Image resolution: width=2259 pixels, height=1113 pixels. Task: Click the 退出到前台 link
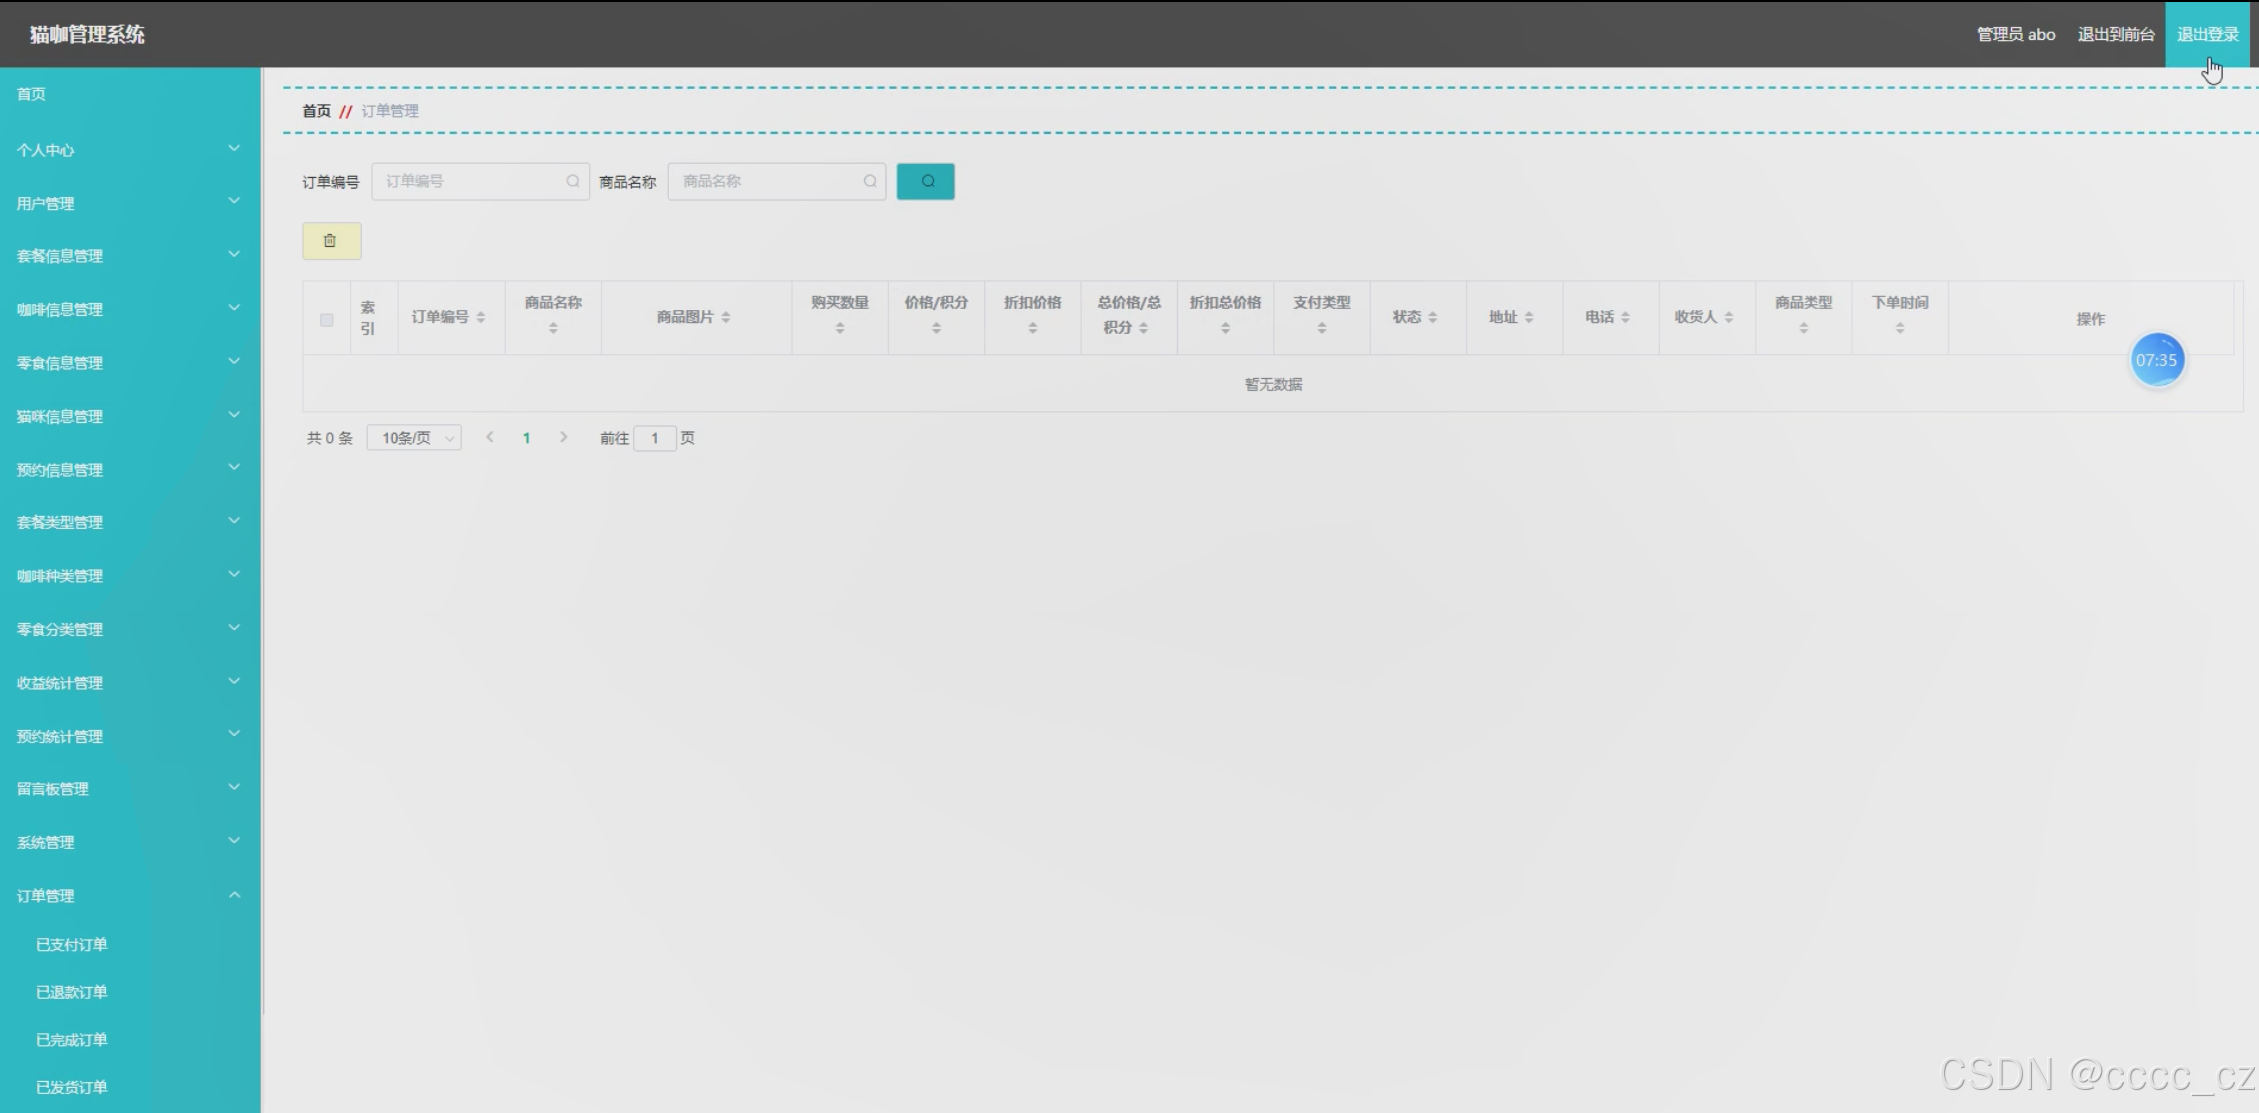[2115, 34]
